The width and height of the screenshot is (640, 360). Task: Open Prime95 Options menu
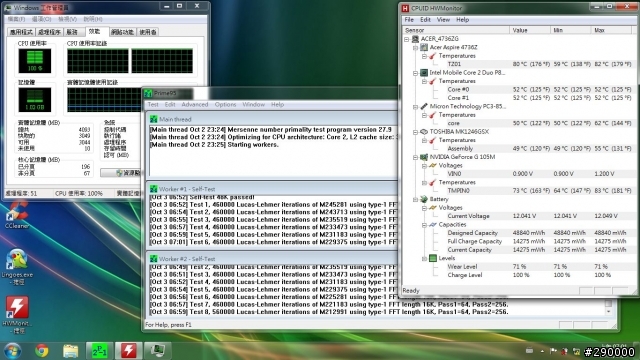pos(225,104)
